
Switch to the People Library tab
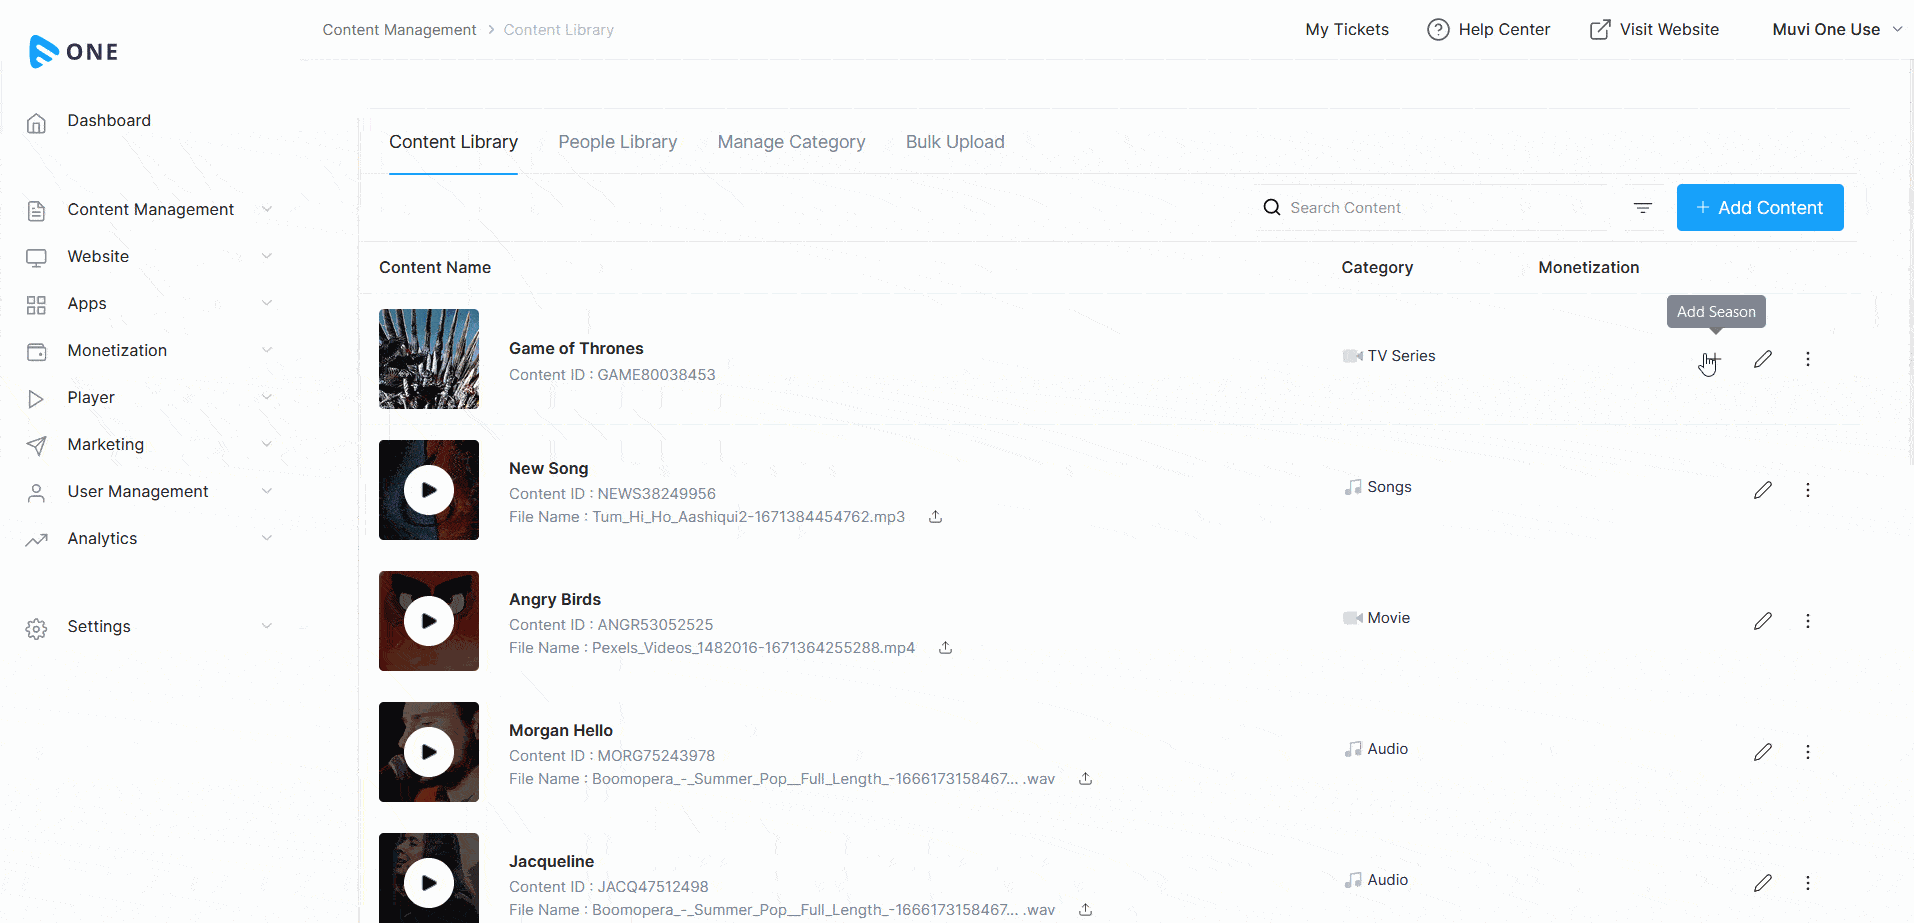click(617, 142)
